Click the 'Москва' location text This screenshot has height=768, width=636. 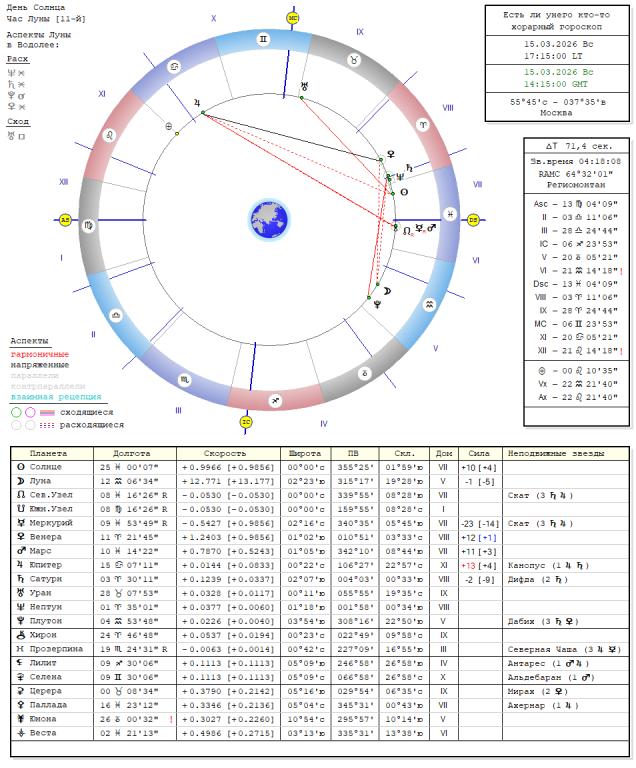(x=557, y=113)
